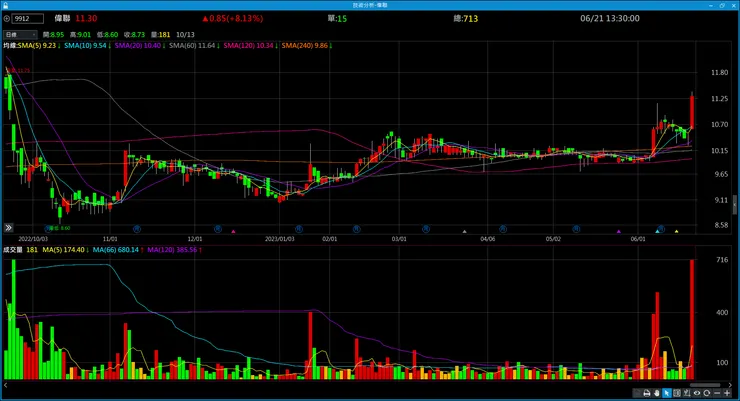The width and height of the screenshot is (740, 401).
Task: Click the 11.80 price axis label
Action: (x=720, y=73)
